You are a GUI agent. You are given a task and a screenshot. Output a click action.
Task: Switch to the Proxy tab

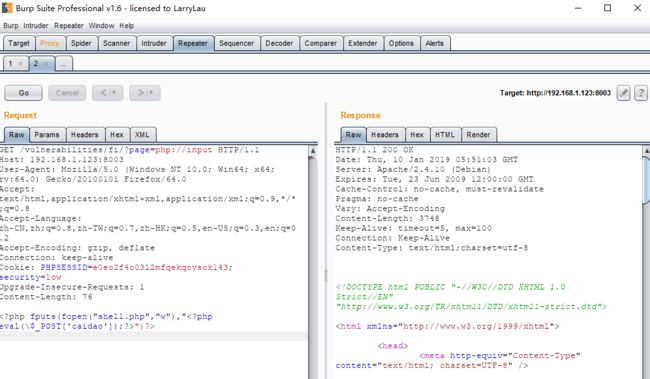50,43
